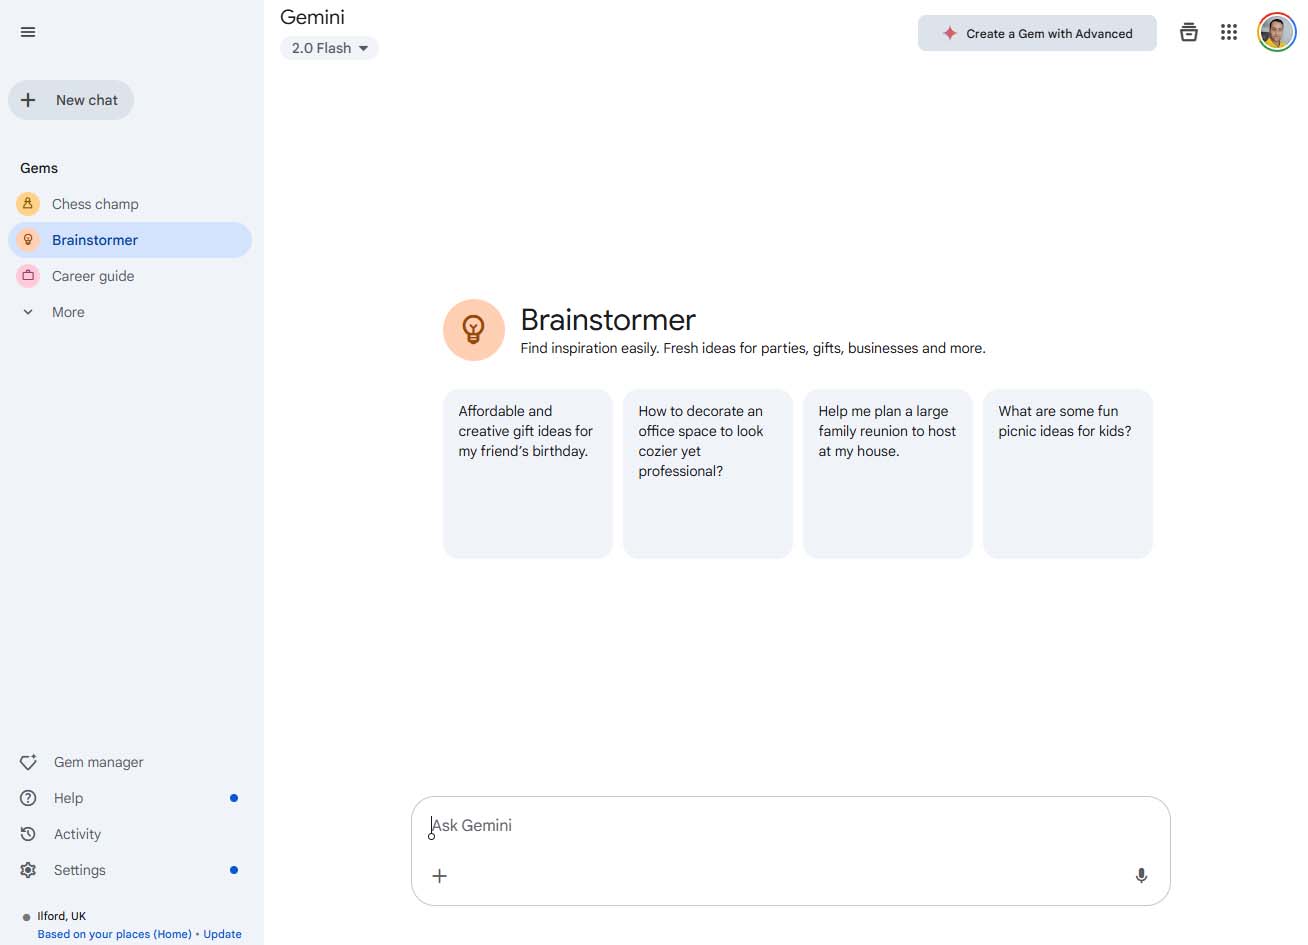The image size is (1308, 945).
Task: Select the Chess champ gem
Action: click(95, 204)
